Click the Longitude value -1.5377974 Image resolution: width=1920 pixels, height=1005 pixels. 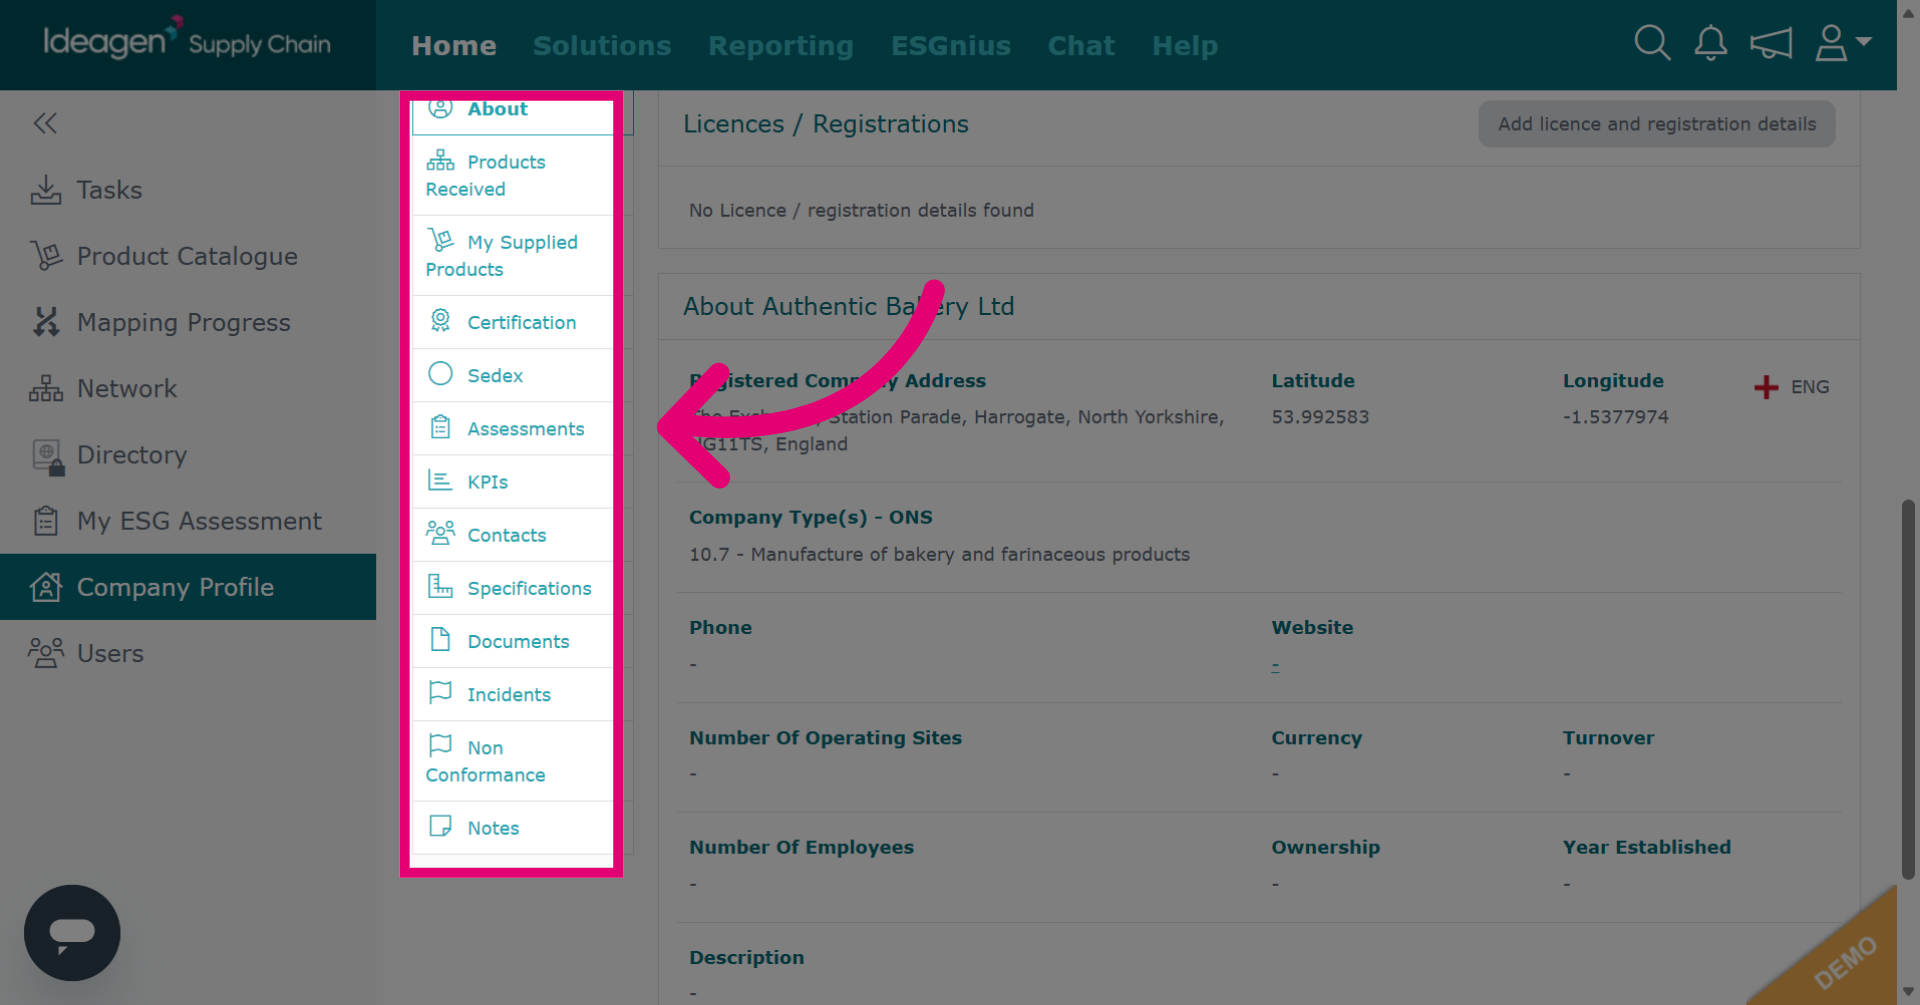pyautogui.click(x=1615, y=417)
